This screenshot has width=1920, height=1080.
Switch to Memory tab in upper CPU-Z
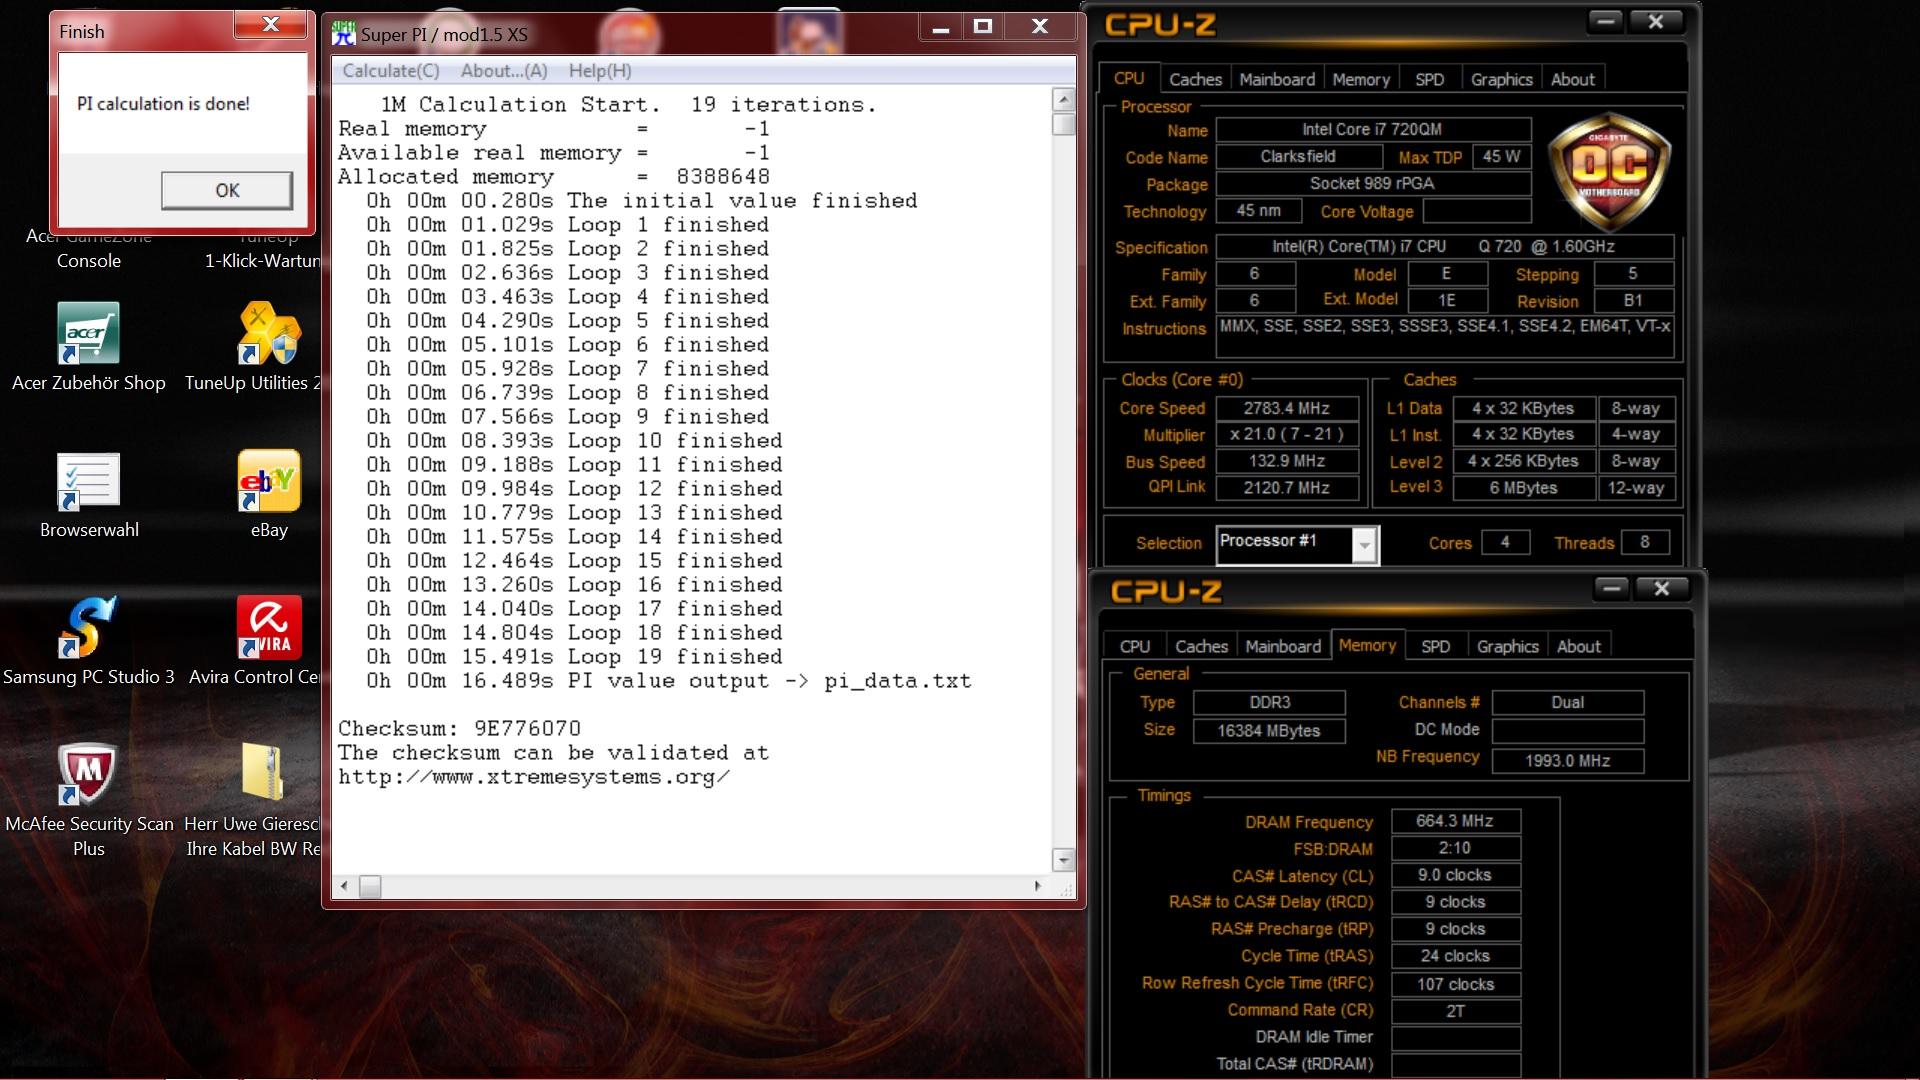click(1361, 79)
